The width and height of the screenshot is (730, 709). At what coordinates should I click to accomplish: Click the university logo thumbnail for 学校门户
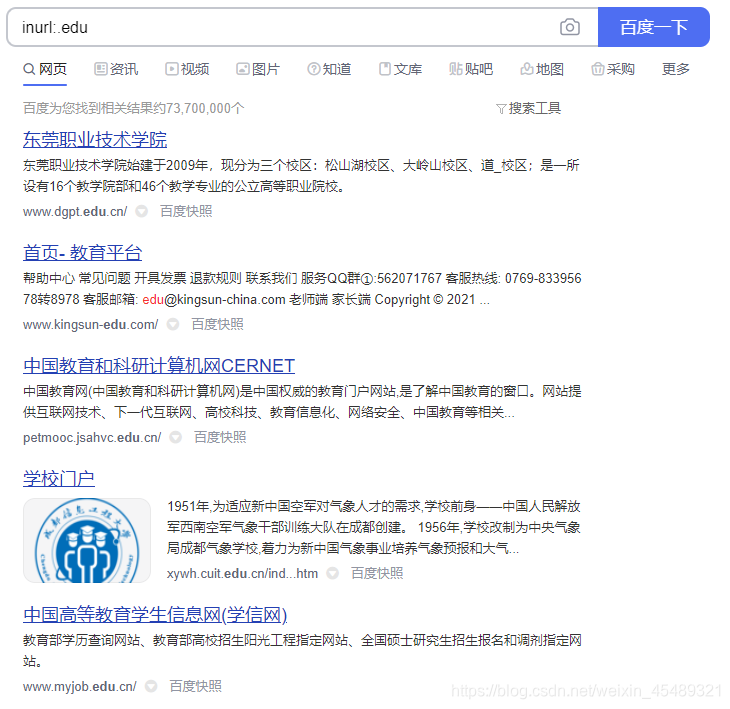[87, 540]
